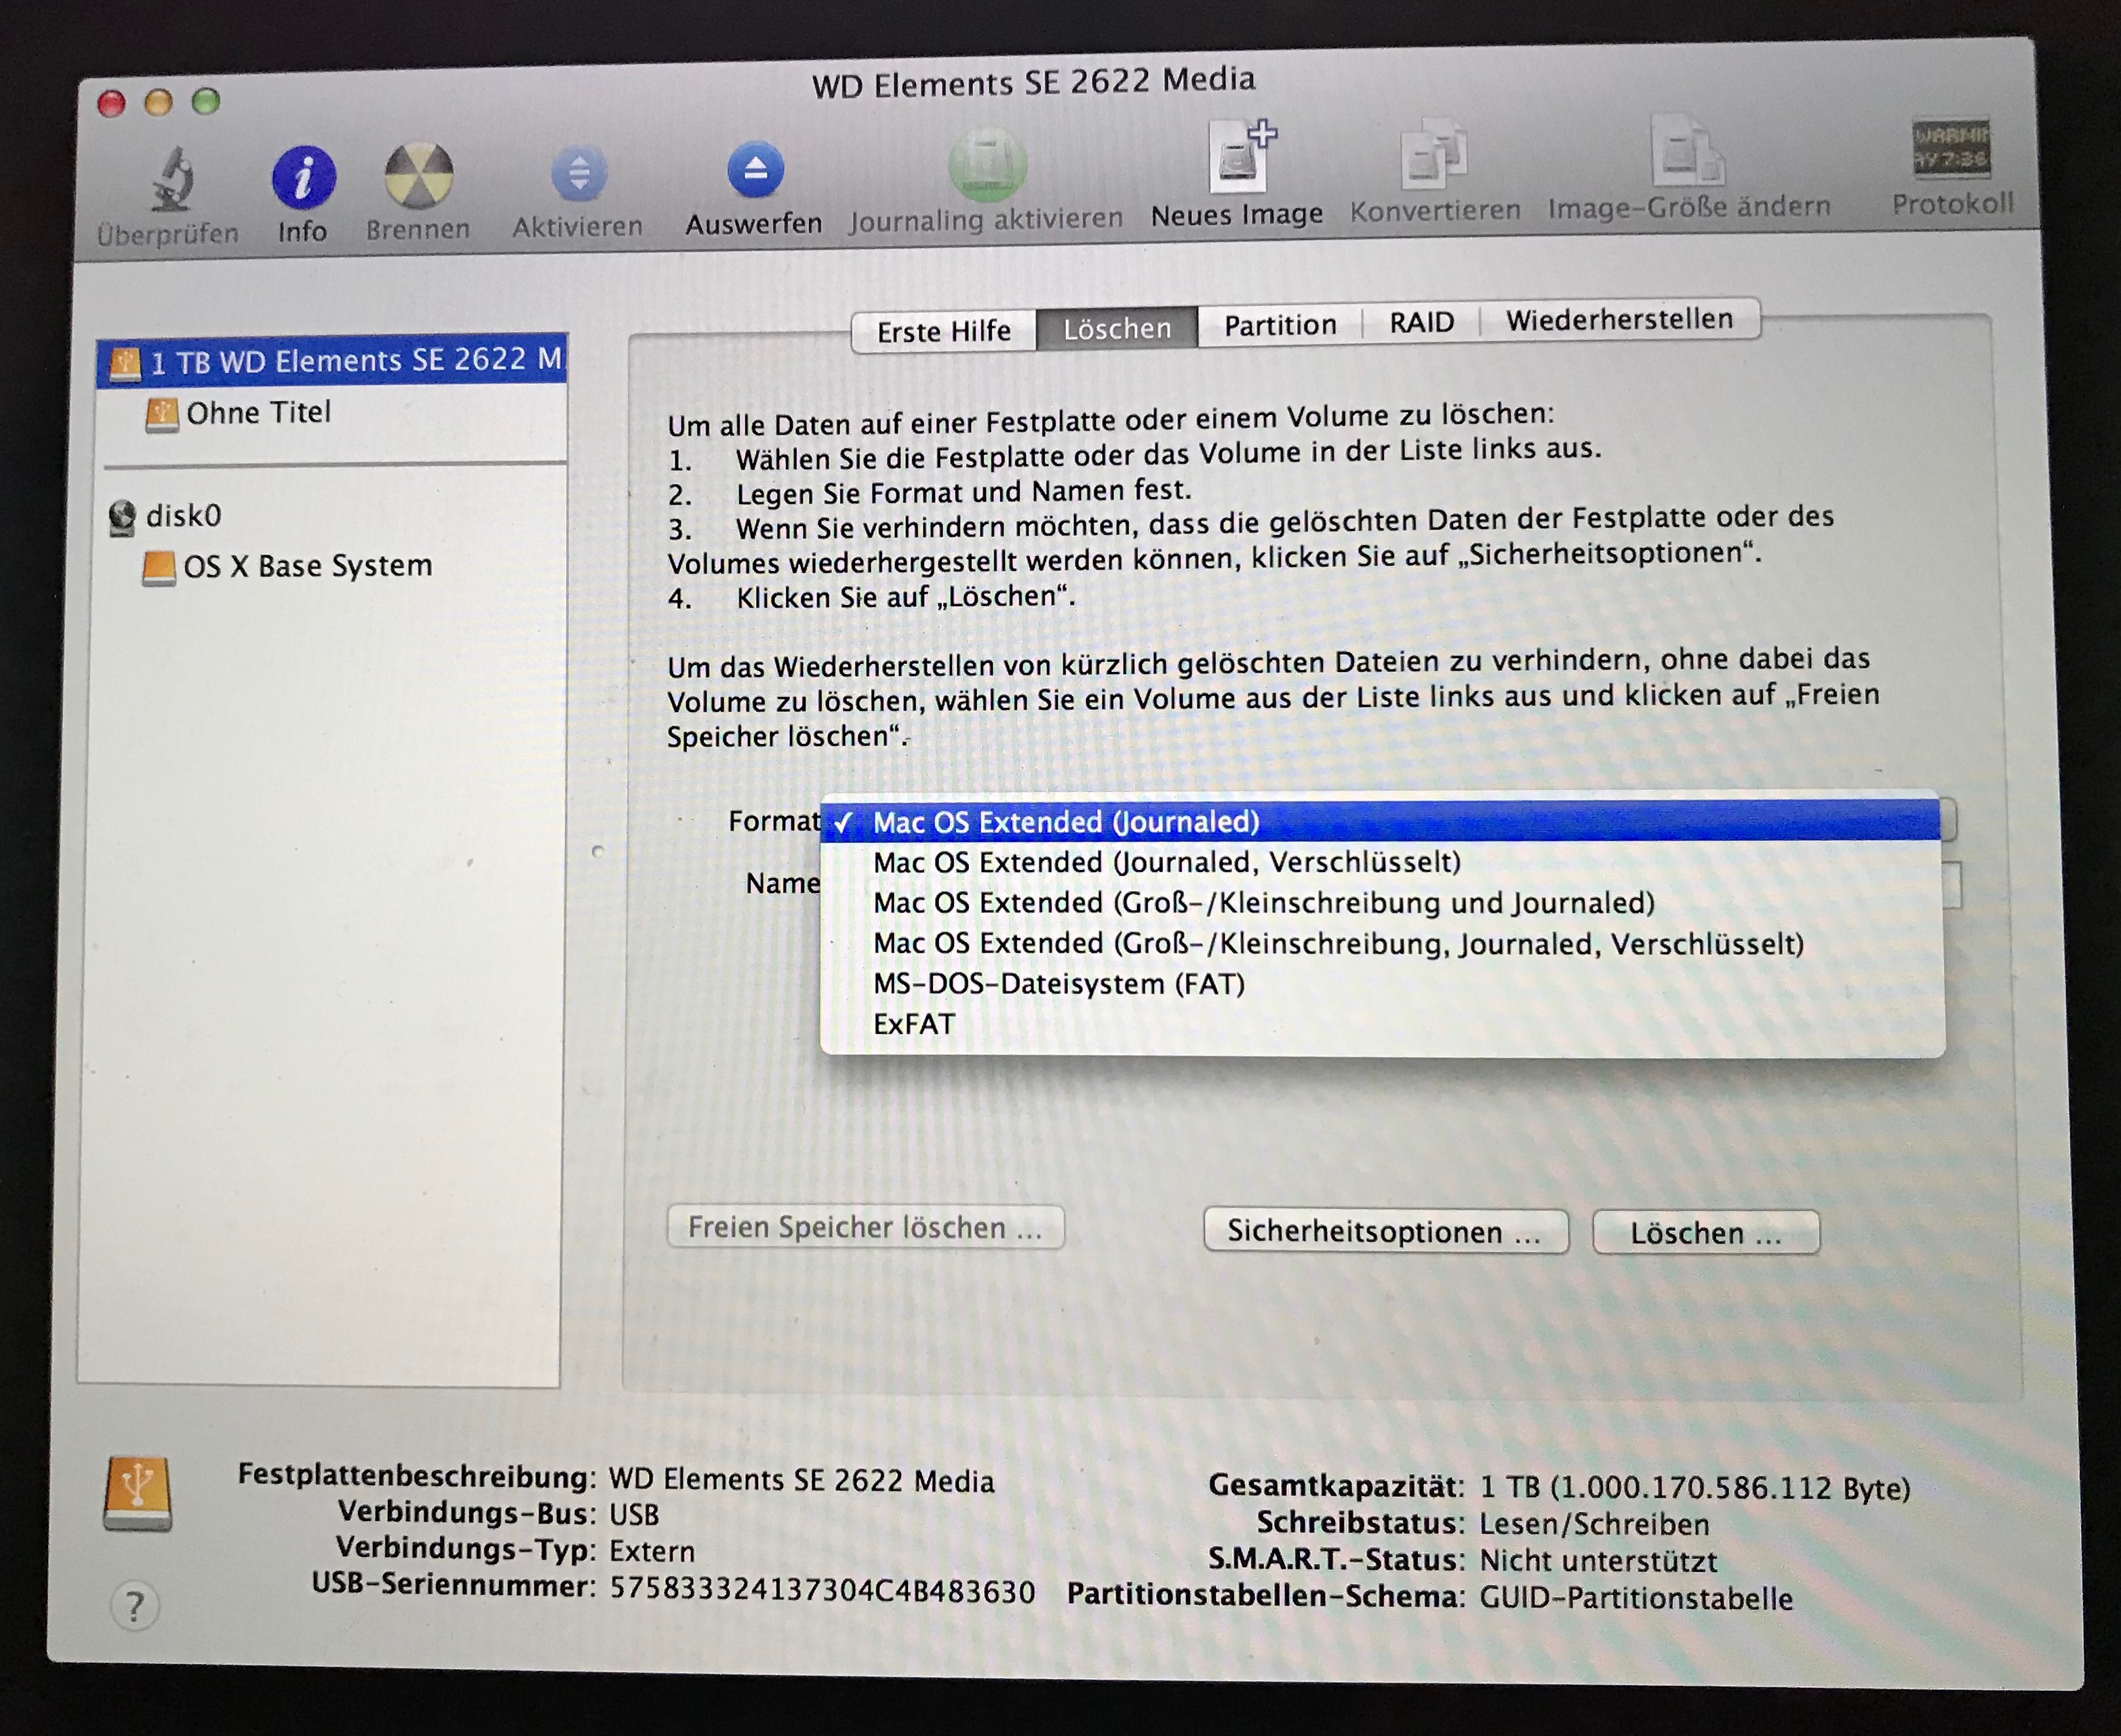Switch to the Erste Hilfe tab
Viewport: 2121px width, 1736px height.
943,331
